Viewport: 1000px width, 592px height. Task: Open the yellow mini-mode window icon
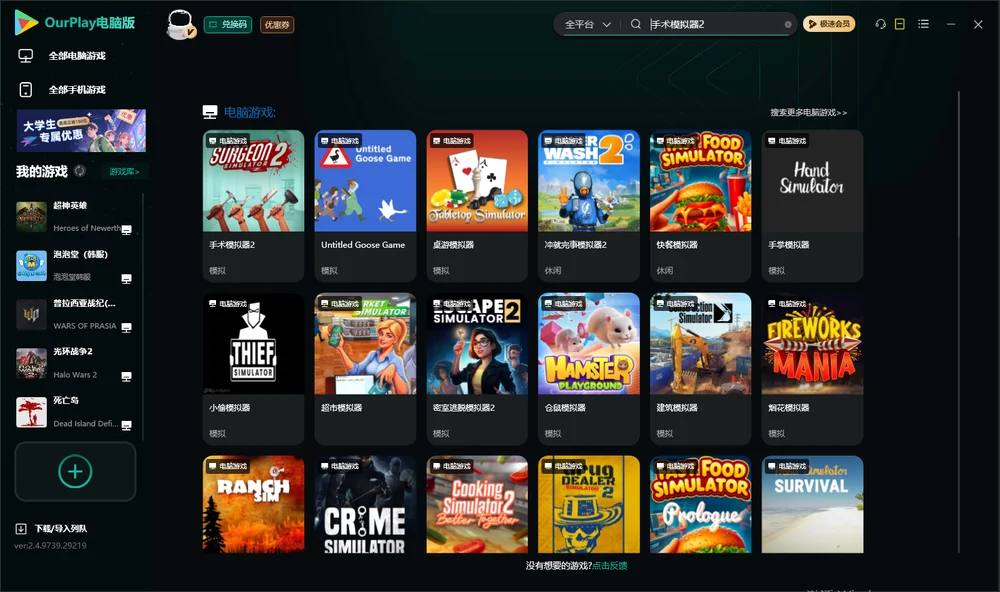click(x=900, y=24)
